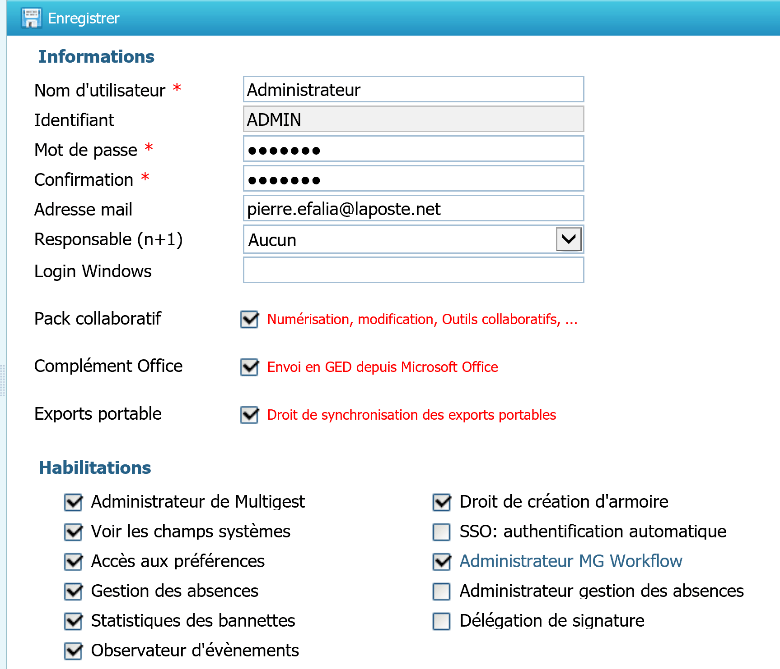Click the Enregistrer floppy disk save icon
The width and height of the screenshot is (780, 669).
pyautogui.click(x=31, y=18)
